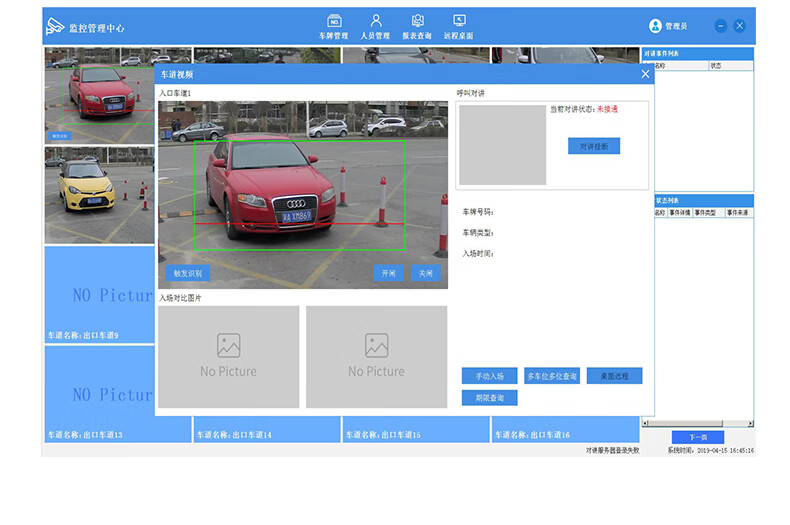Open 多车位多位查询 query
The height and width of the screenshot is (525, 790).
point(552,376)
